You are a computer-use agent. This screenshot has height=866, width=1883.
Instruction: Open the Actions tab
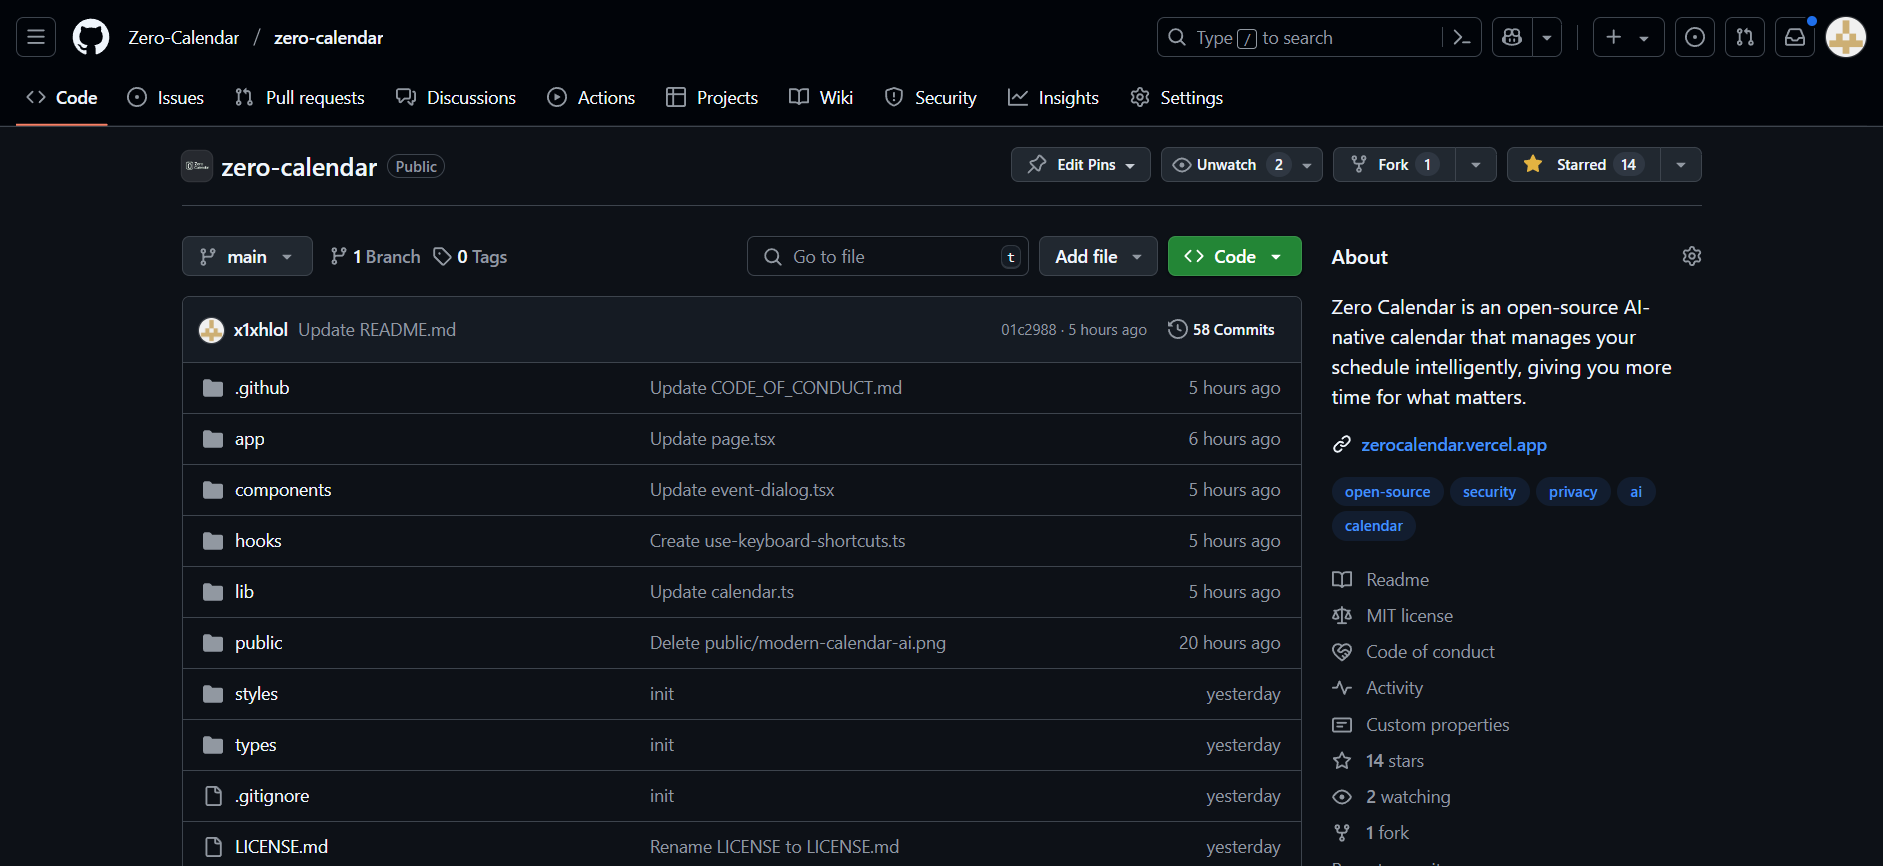(591, 97)
